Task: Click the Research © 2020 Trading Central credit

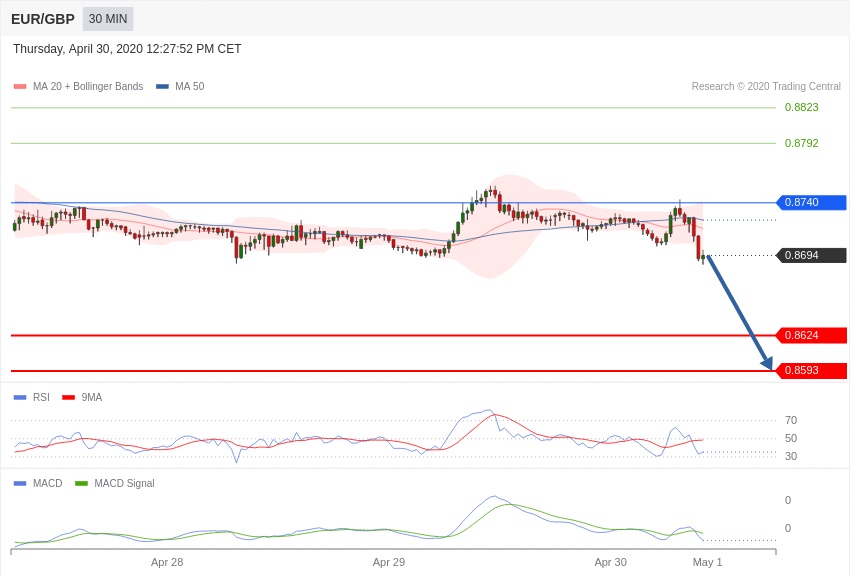Action: pos(766,86)
